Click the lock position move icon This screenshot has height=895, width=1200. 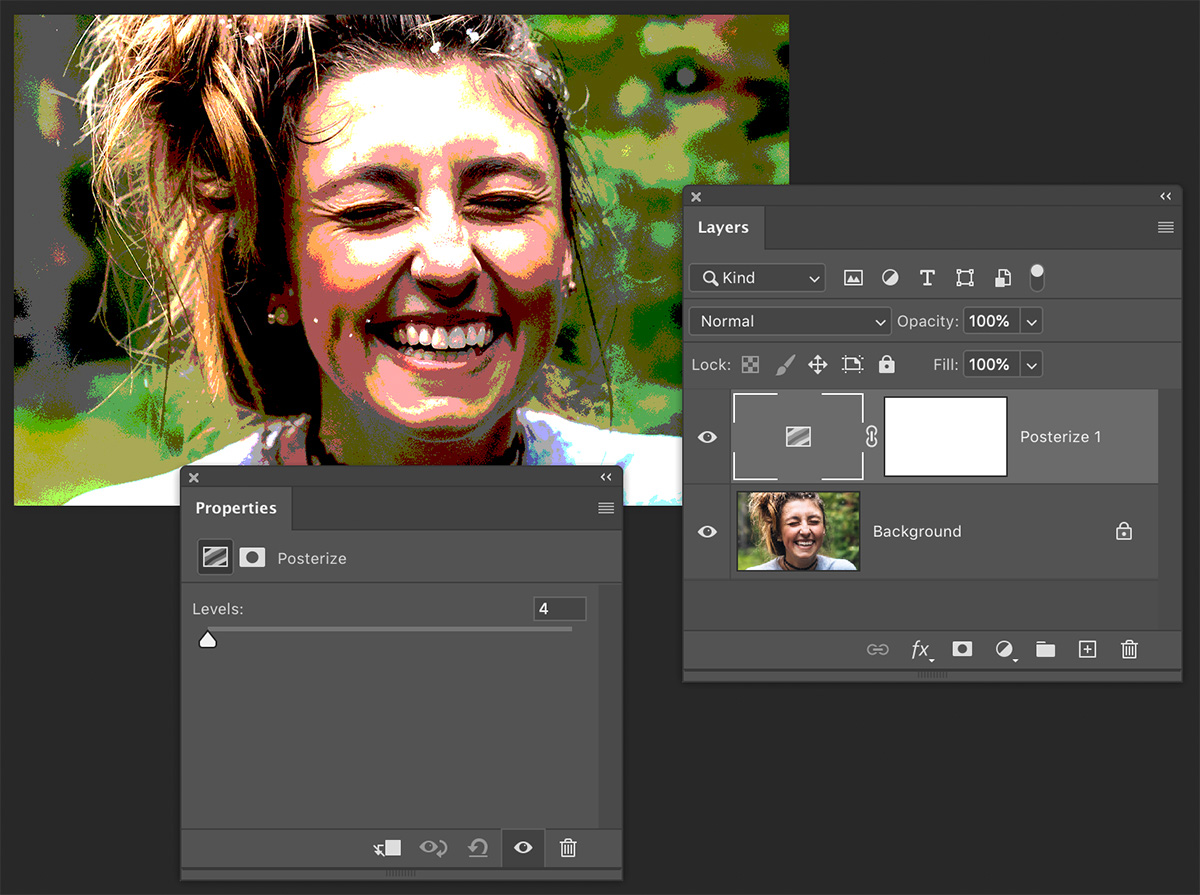[x=817, y=365]
